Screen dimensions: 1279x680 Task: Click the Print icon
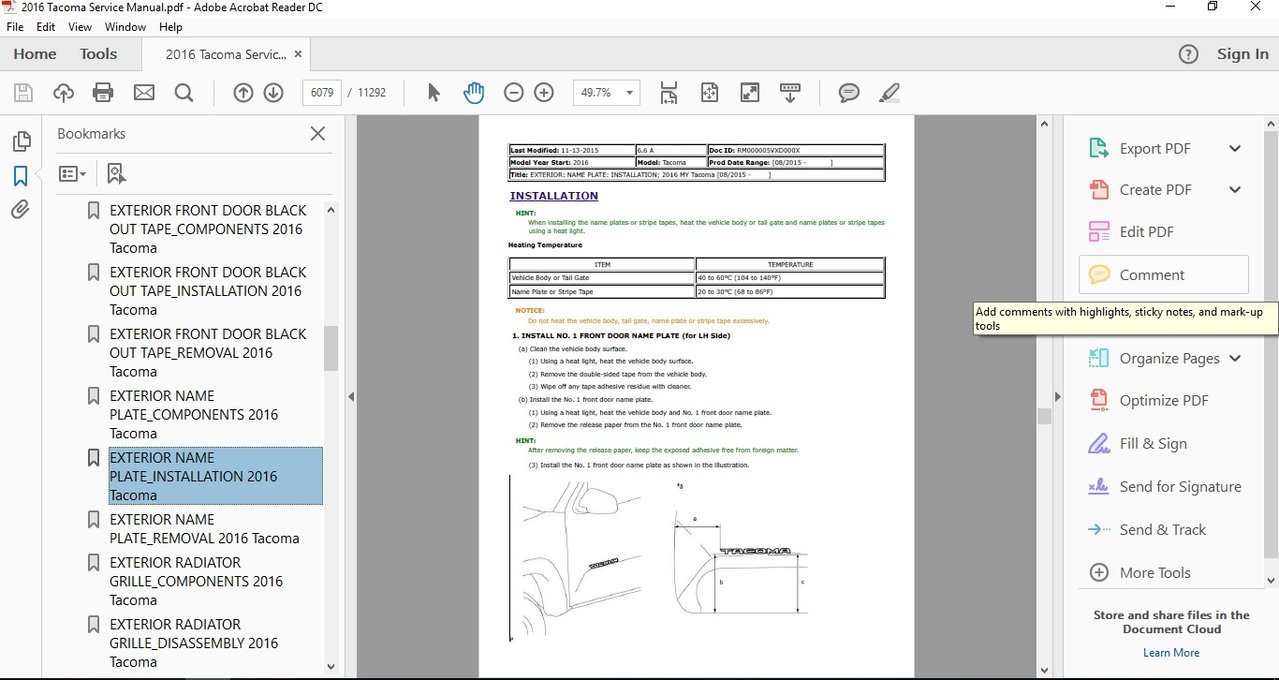pyautogui.click(x=103, y=93)
